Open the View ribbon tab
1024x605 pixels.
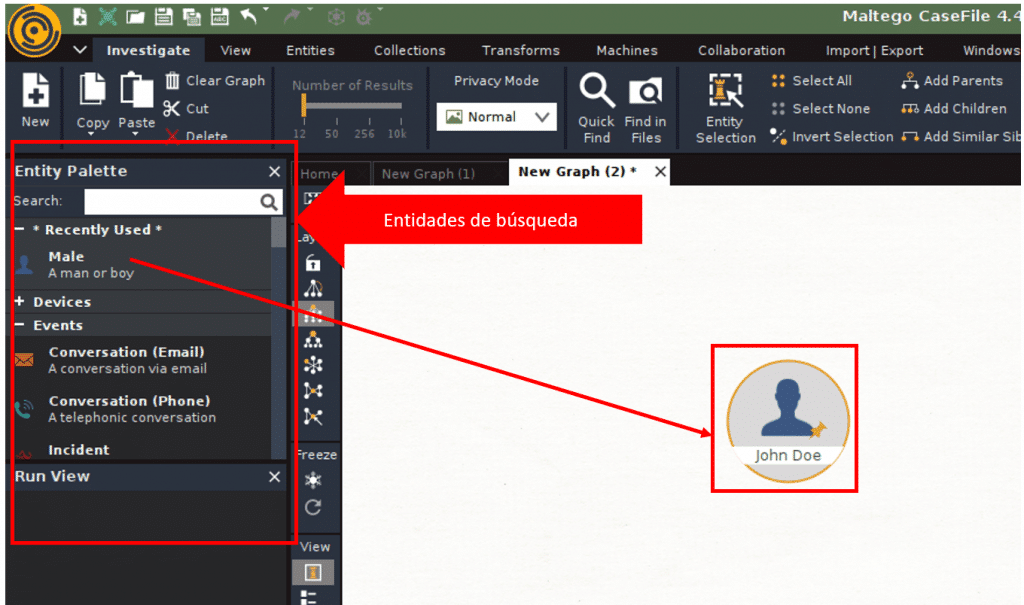(x=235, y=50)
